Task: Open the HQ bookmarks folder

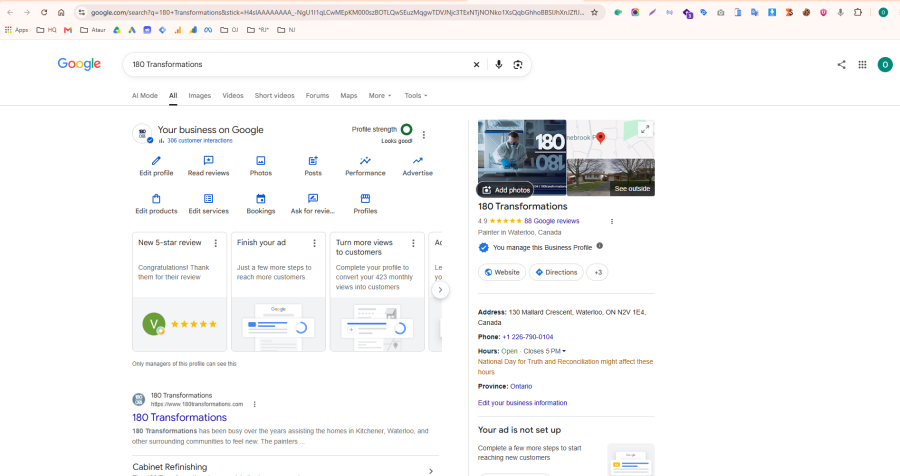Action: pyautogui.click(x=46, y=30)
